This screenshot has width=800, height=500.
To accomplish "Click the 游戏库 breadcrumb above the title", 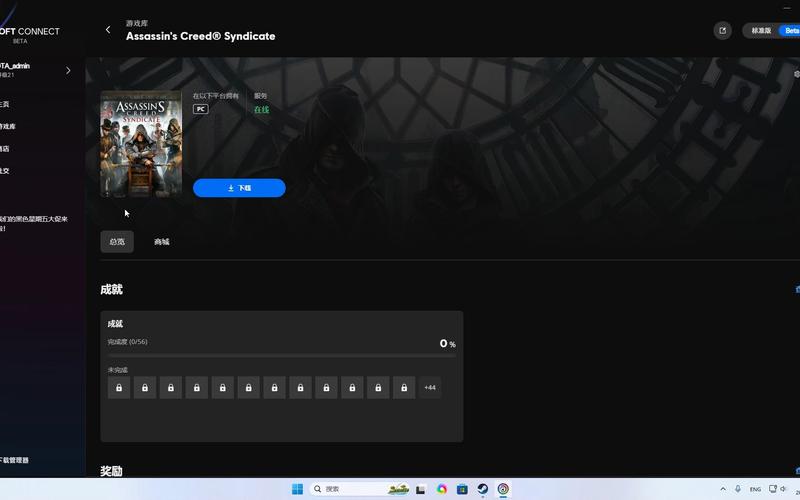I will click(137, 23).
